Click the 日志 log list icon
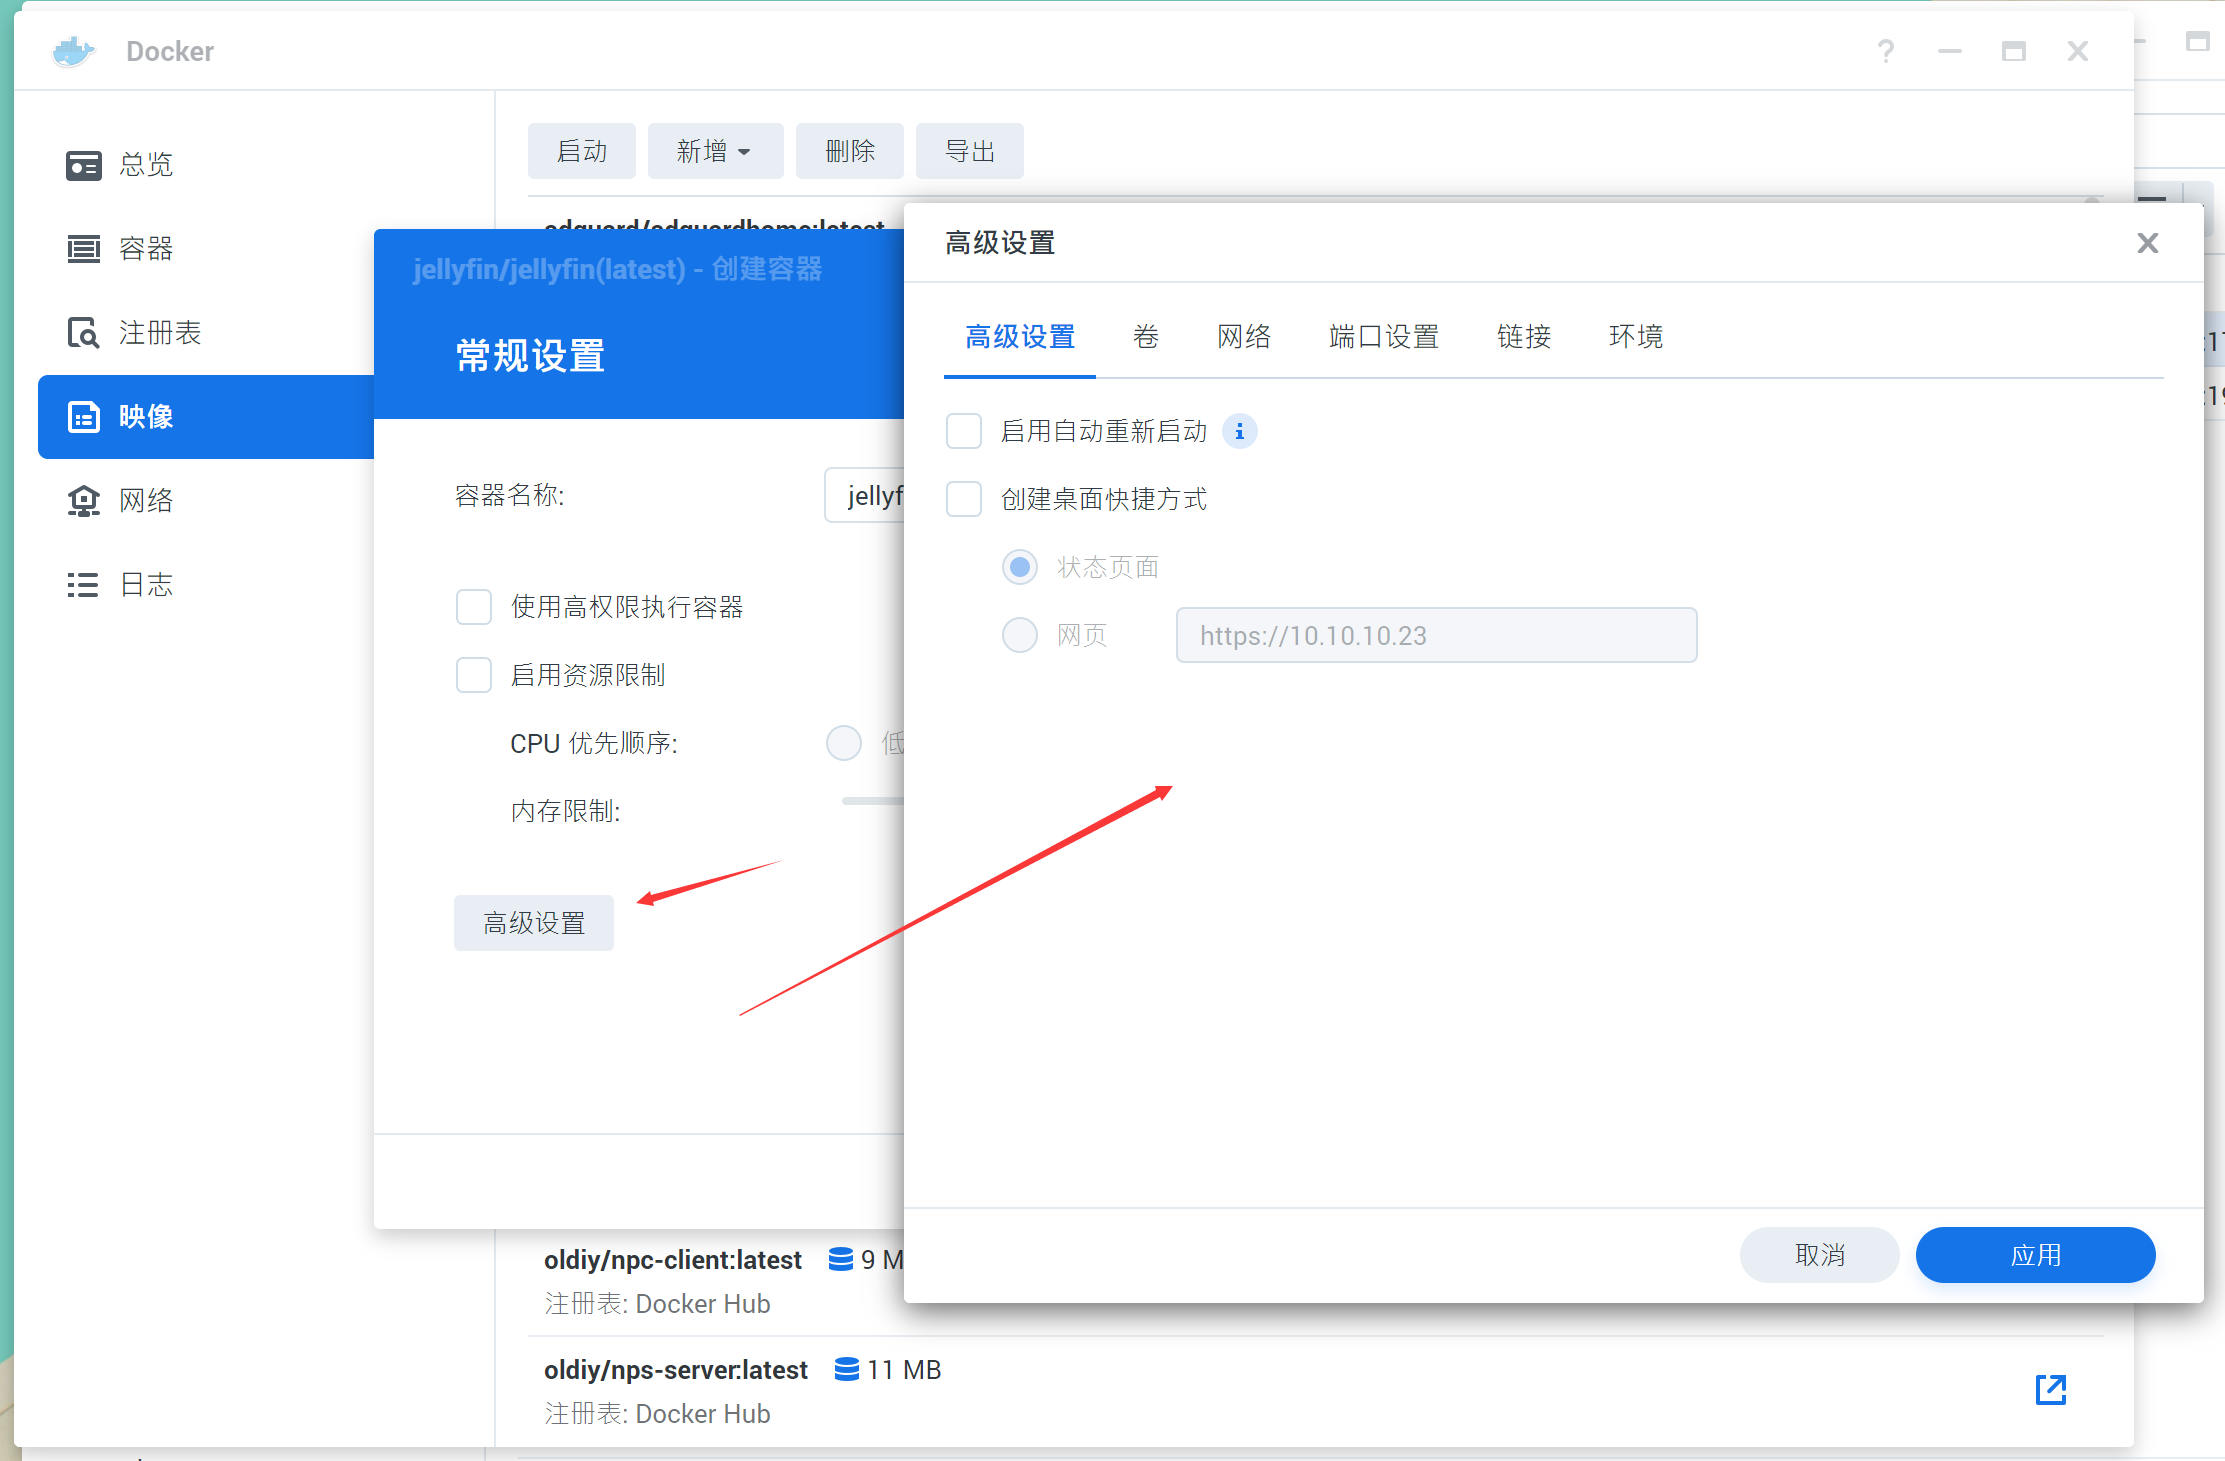This screenshot has width=2225, height=1461. click(84, 585)
